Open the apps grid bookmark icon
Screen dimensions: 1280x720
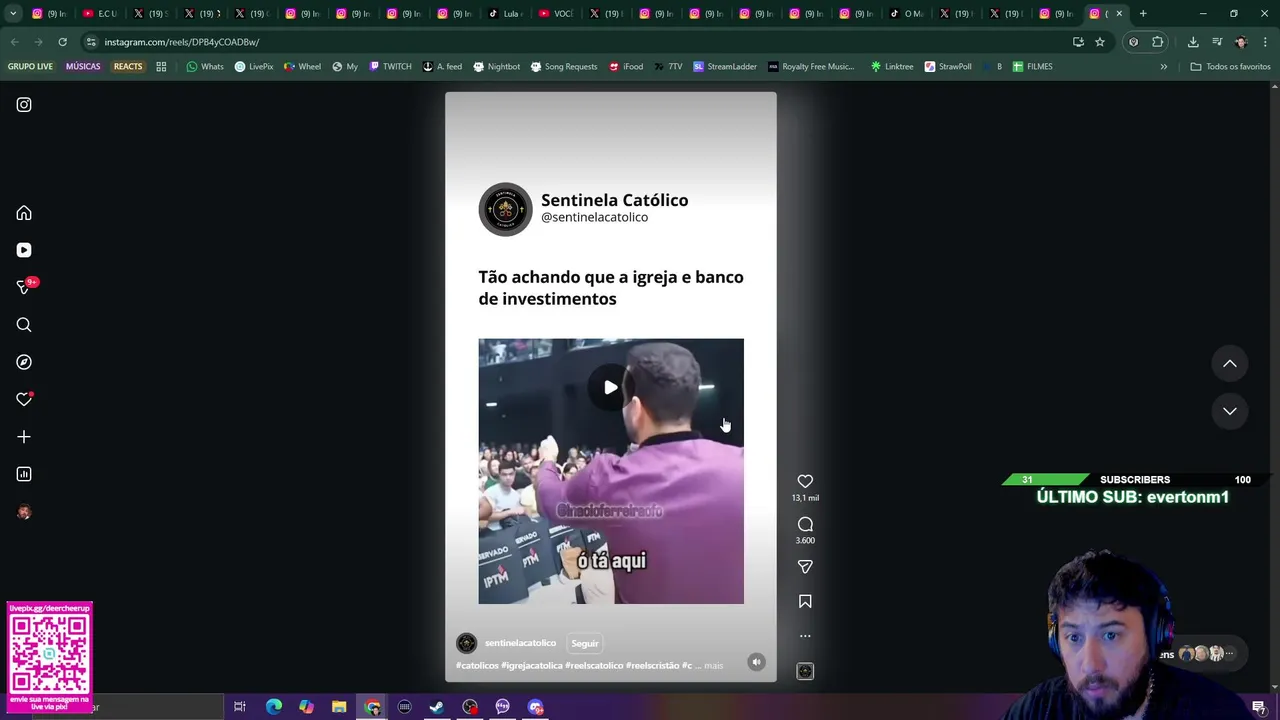click(161, 67)
